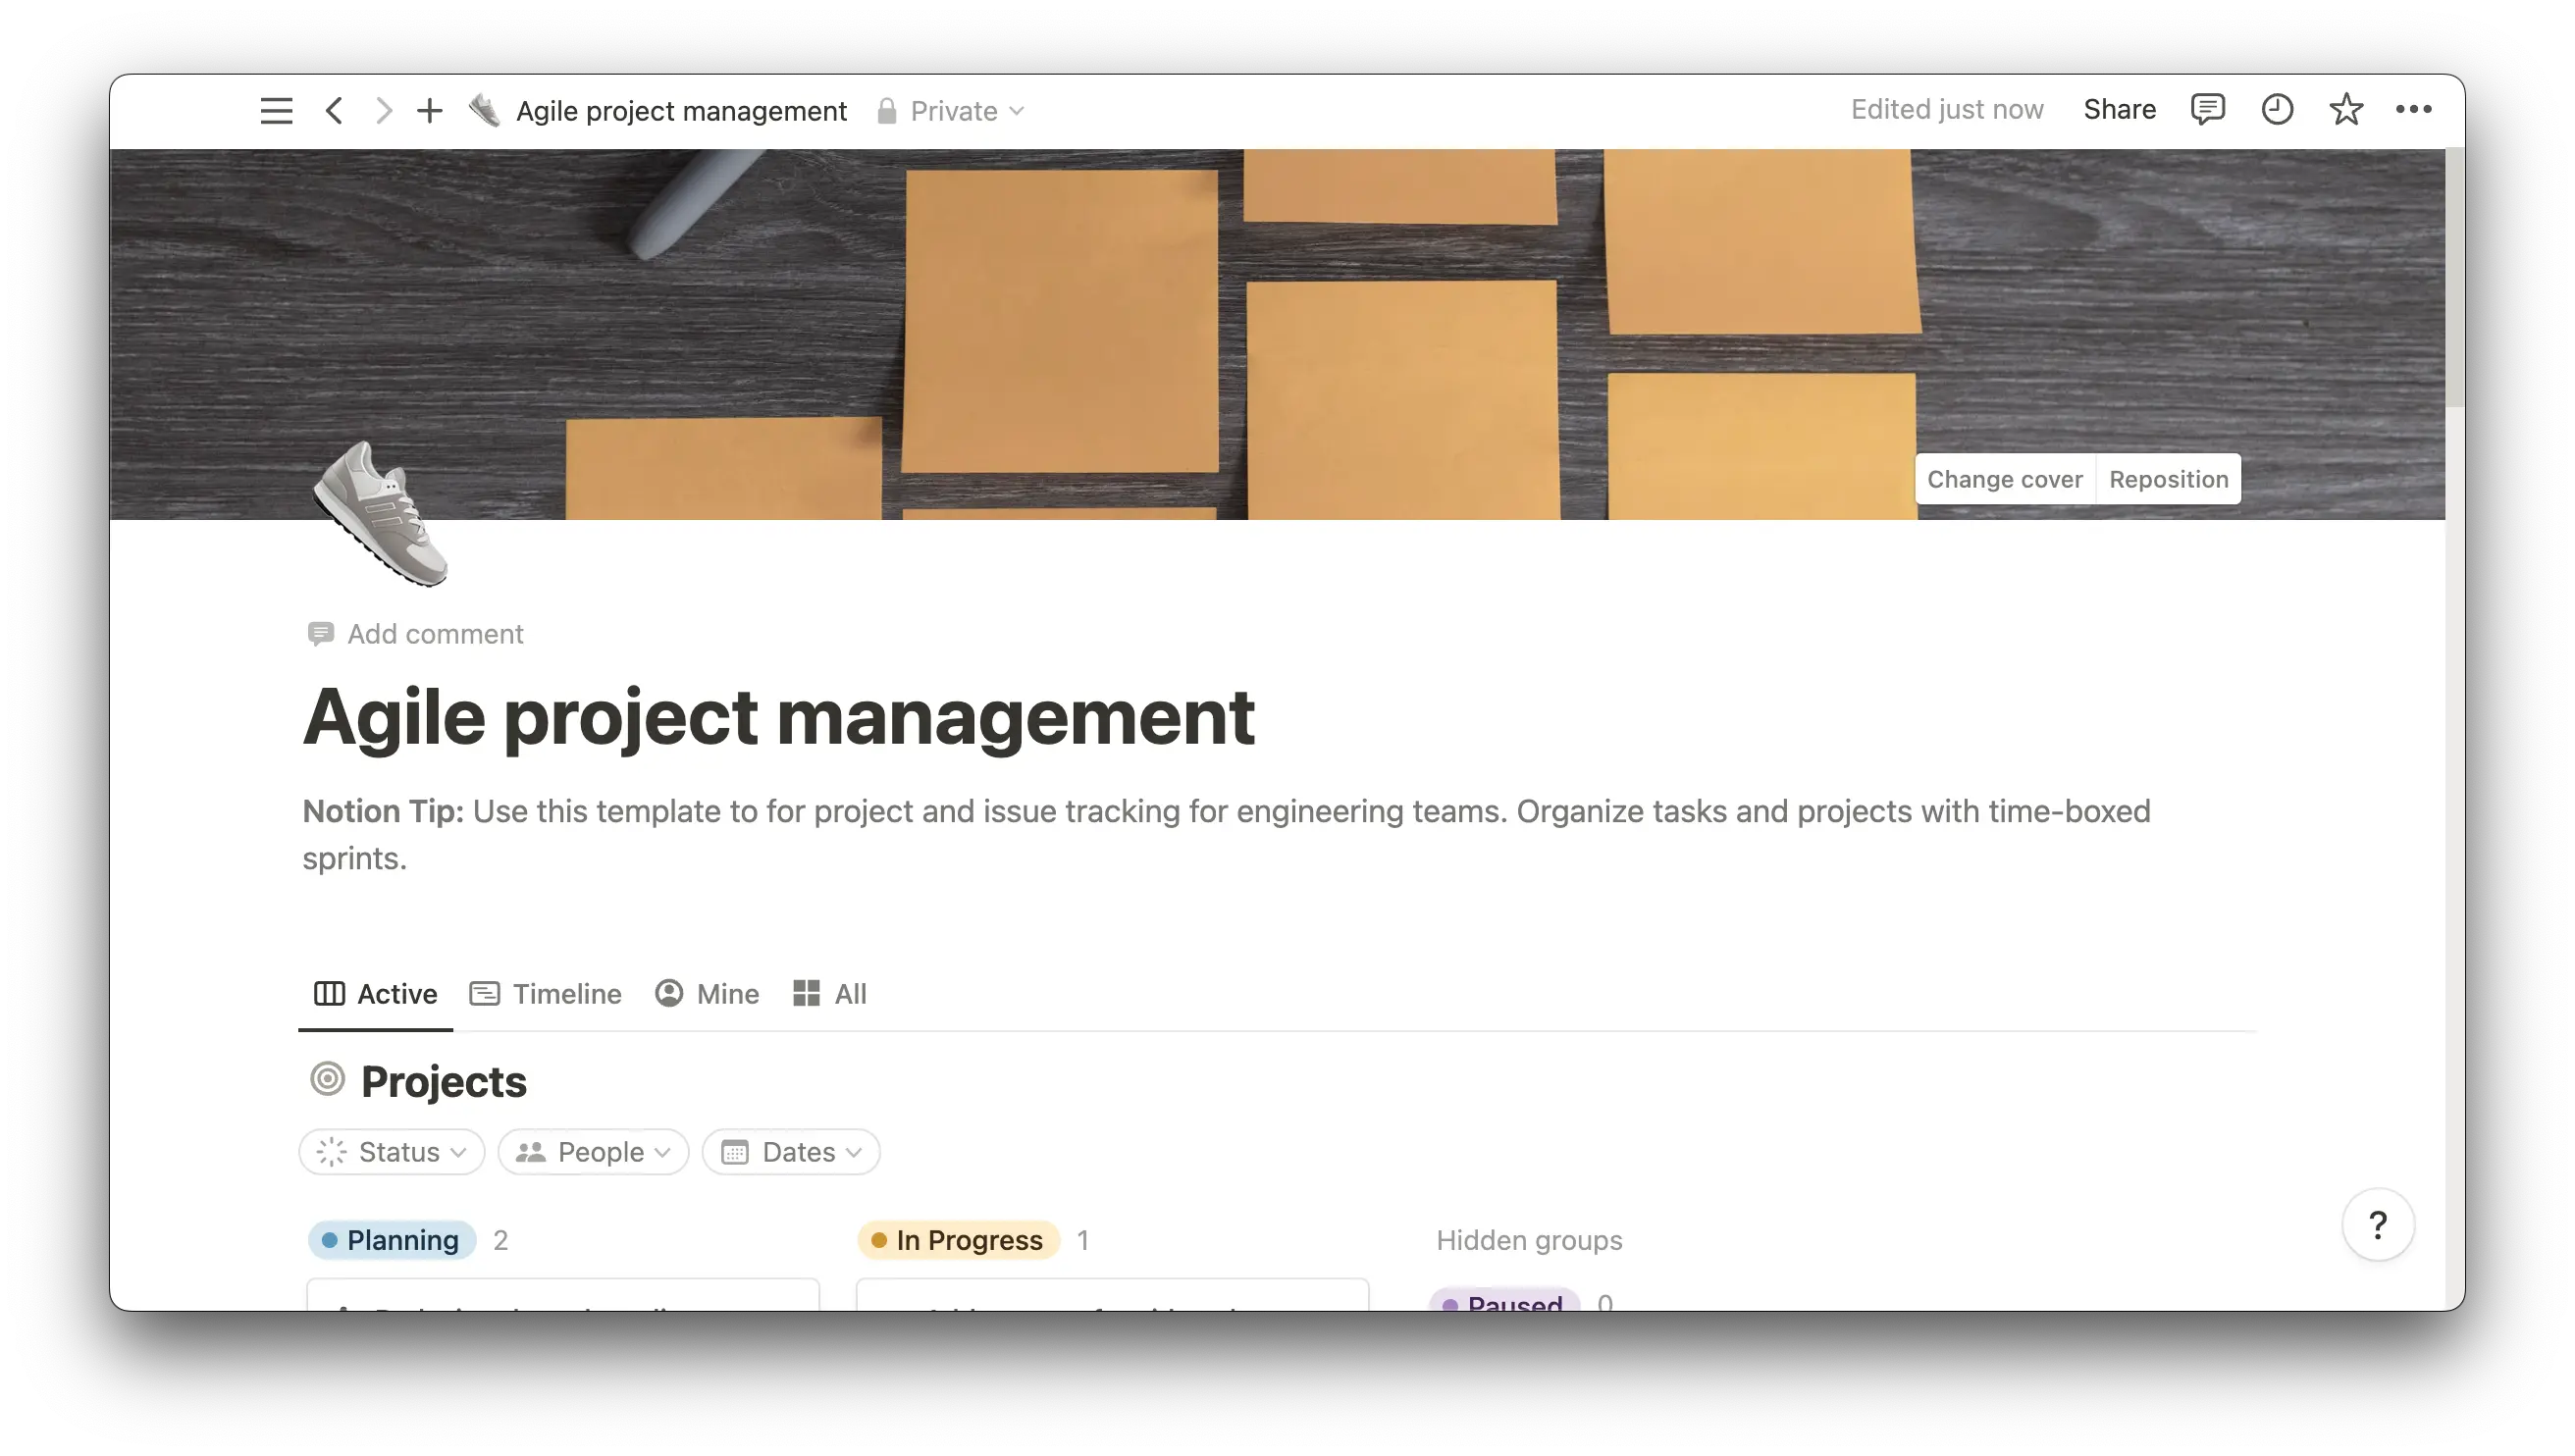Click the Share button
Viewport: 2575px width, 1456px height.
[2119, 109]
